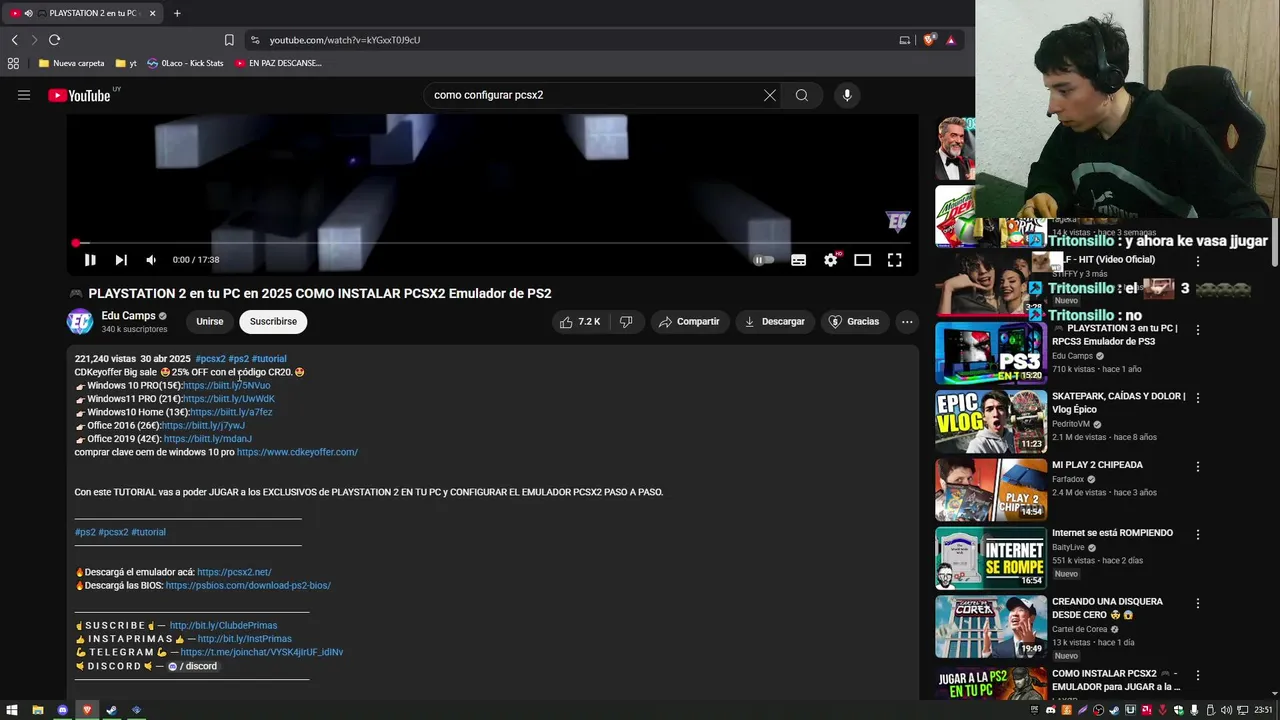This screenshot has width=1280, height=720.
Task: Mute audio on the PLAYSTATION 2 tab
Action: (x=28, y=13)
